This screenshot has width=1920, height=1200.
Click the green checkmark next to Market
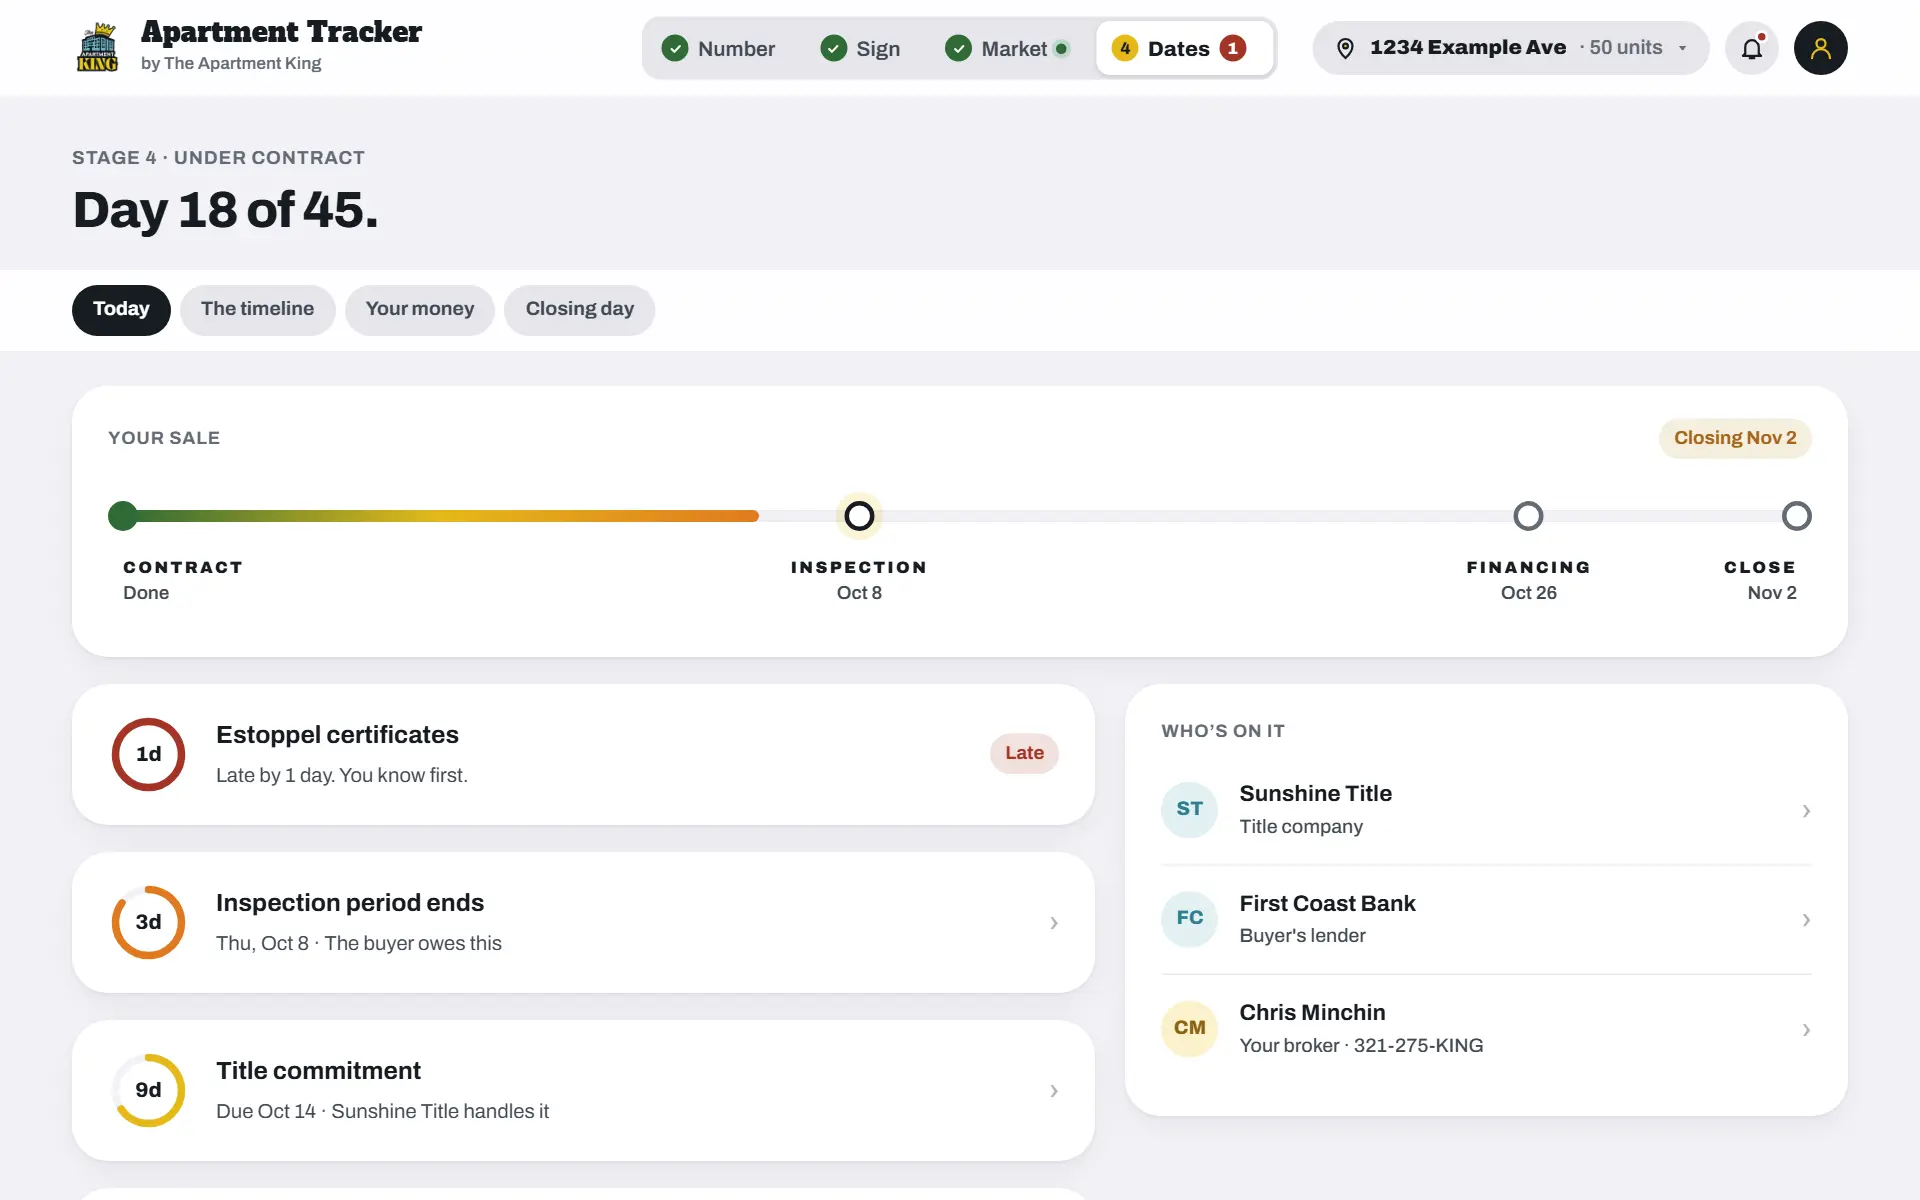click(958, 48)
